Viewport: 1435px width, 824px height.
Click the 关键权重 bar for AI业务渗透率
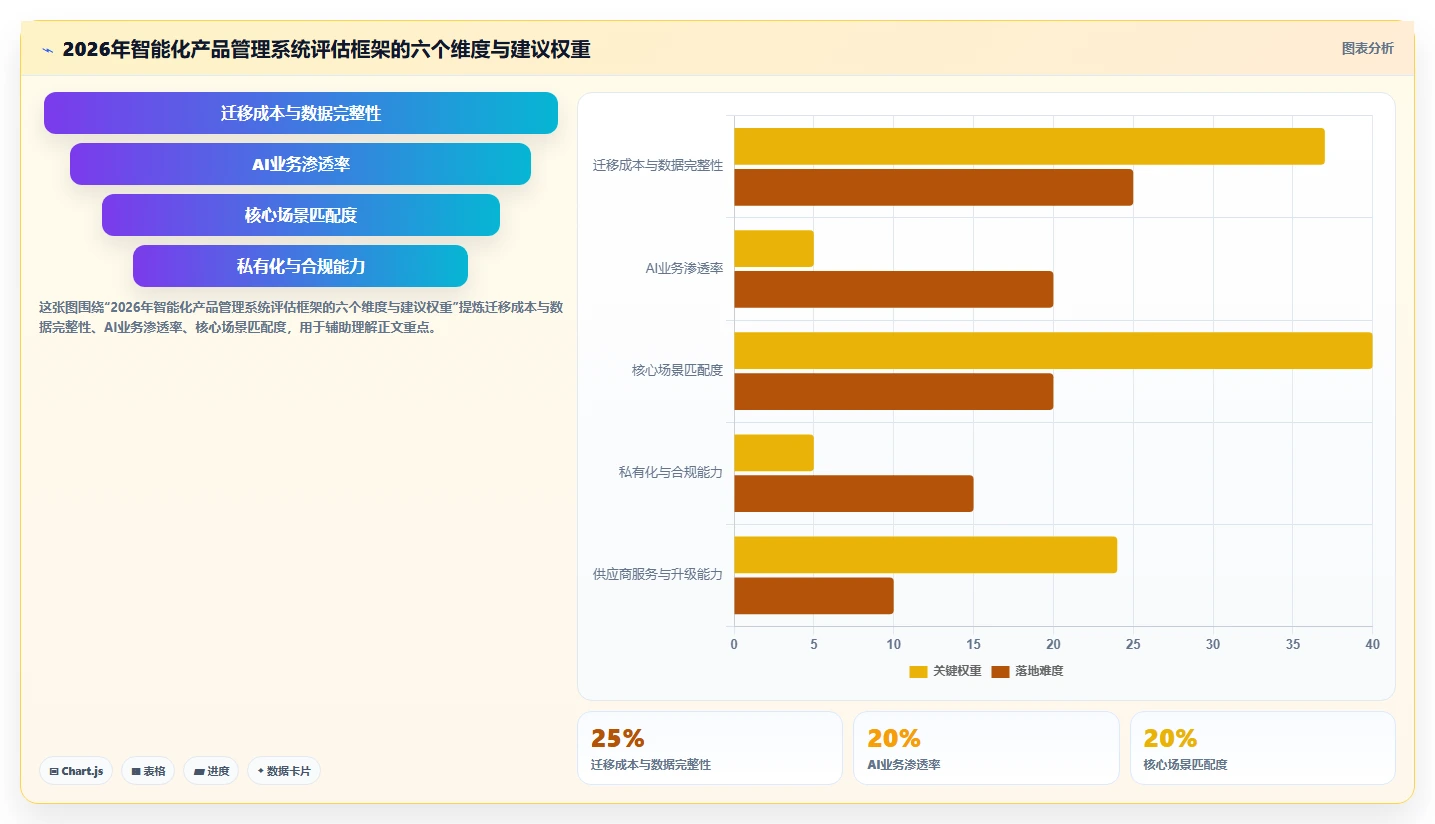pyautogui.click(x=774, y=248)
